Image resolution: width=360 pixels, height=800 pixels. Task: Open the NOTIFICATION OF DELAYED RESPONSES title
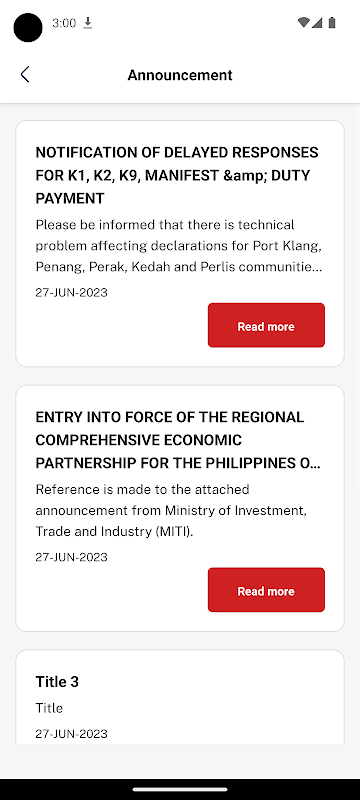[x=177, y=175]
